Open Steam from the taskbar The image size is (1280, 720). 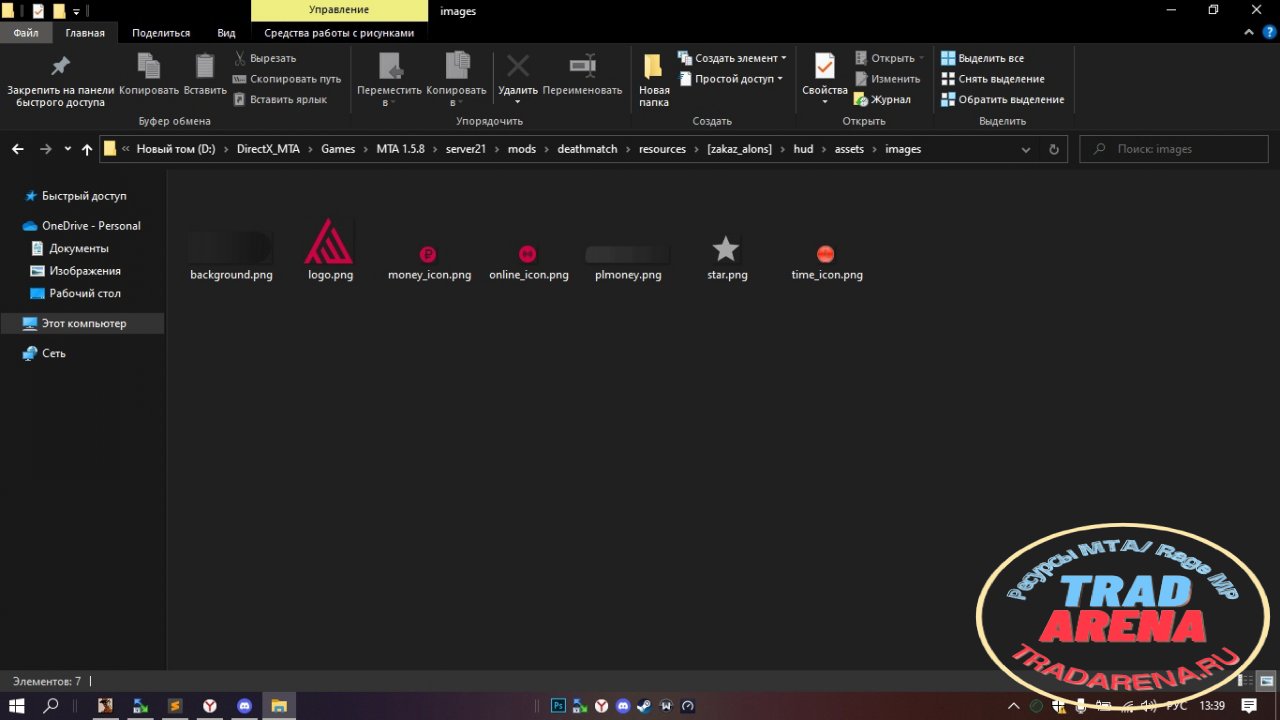tap(645, 706)
